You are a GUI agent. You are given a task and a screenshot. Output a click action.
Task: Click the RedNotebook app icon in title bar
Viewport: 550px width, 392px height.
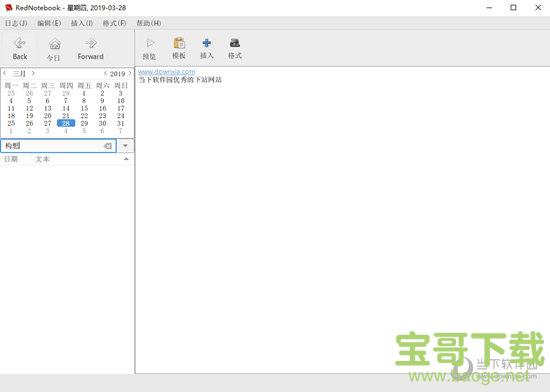[x=8, y=7]
